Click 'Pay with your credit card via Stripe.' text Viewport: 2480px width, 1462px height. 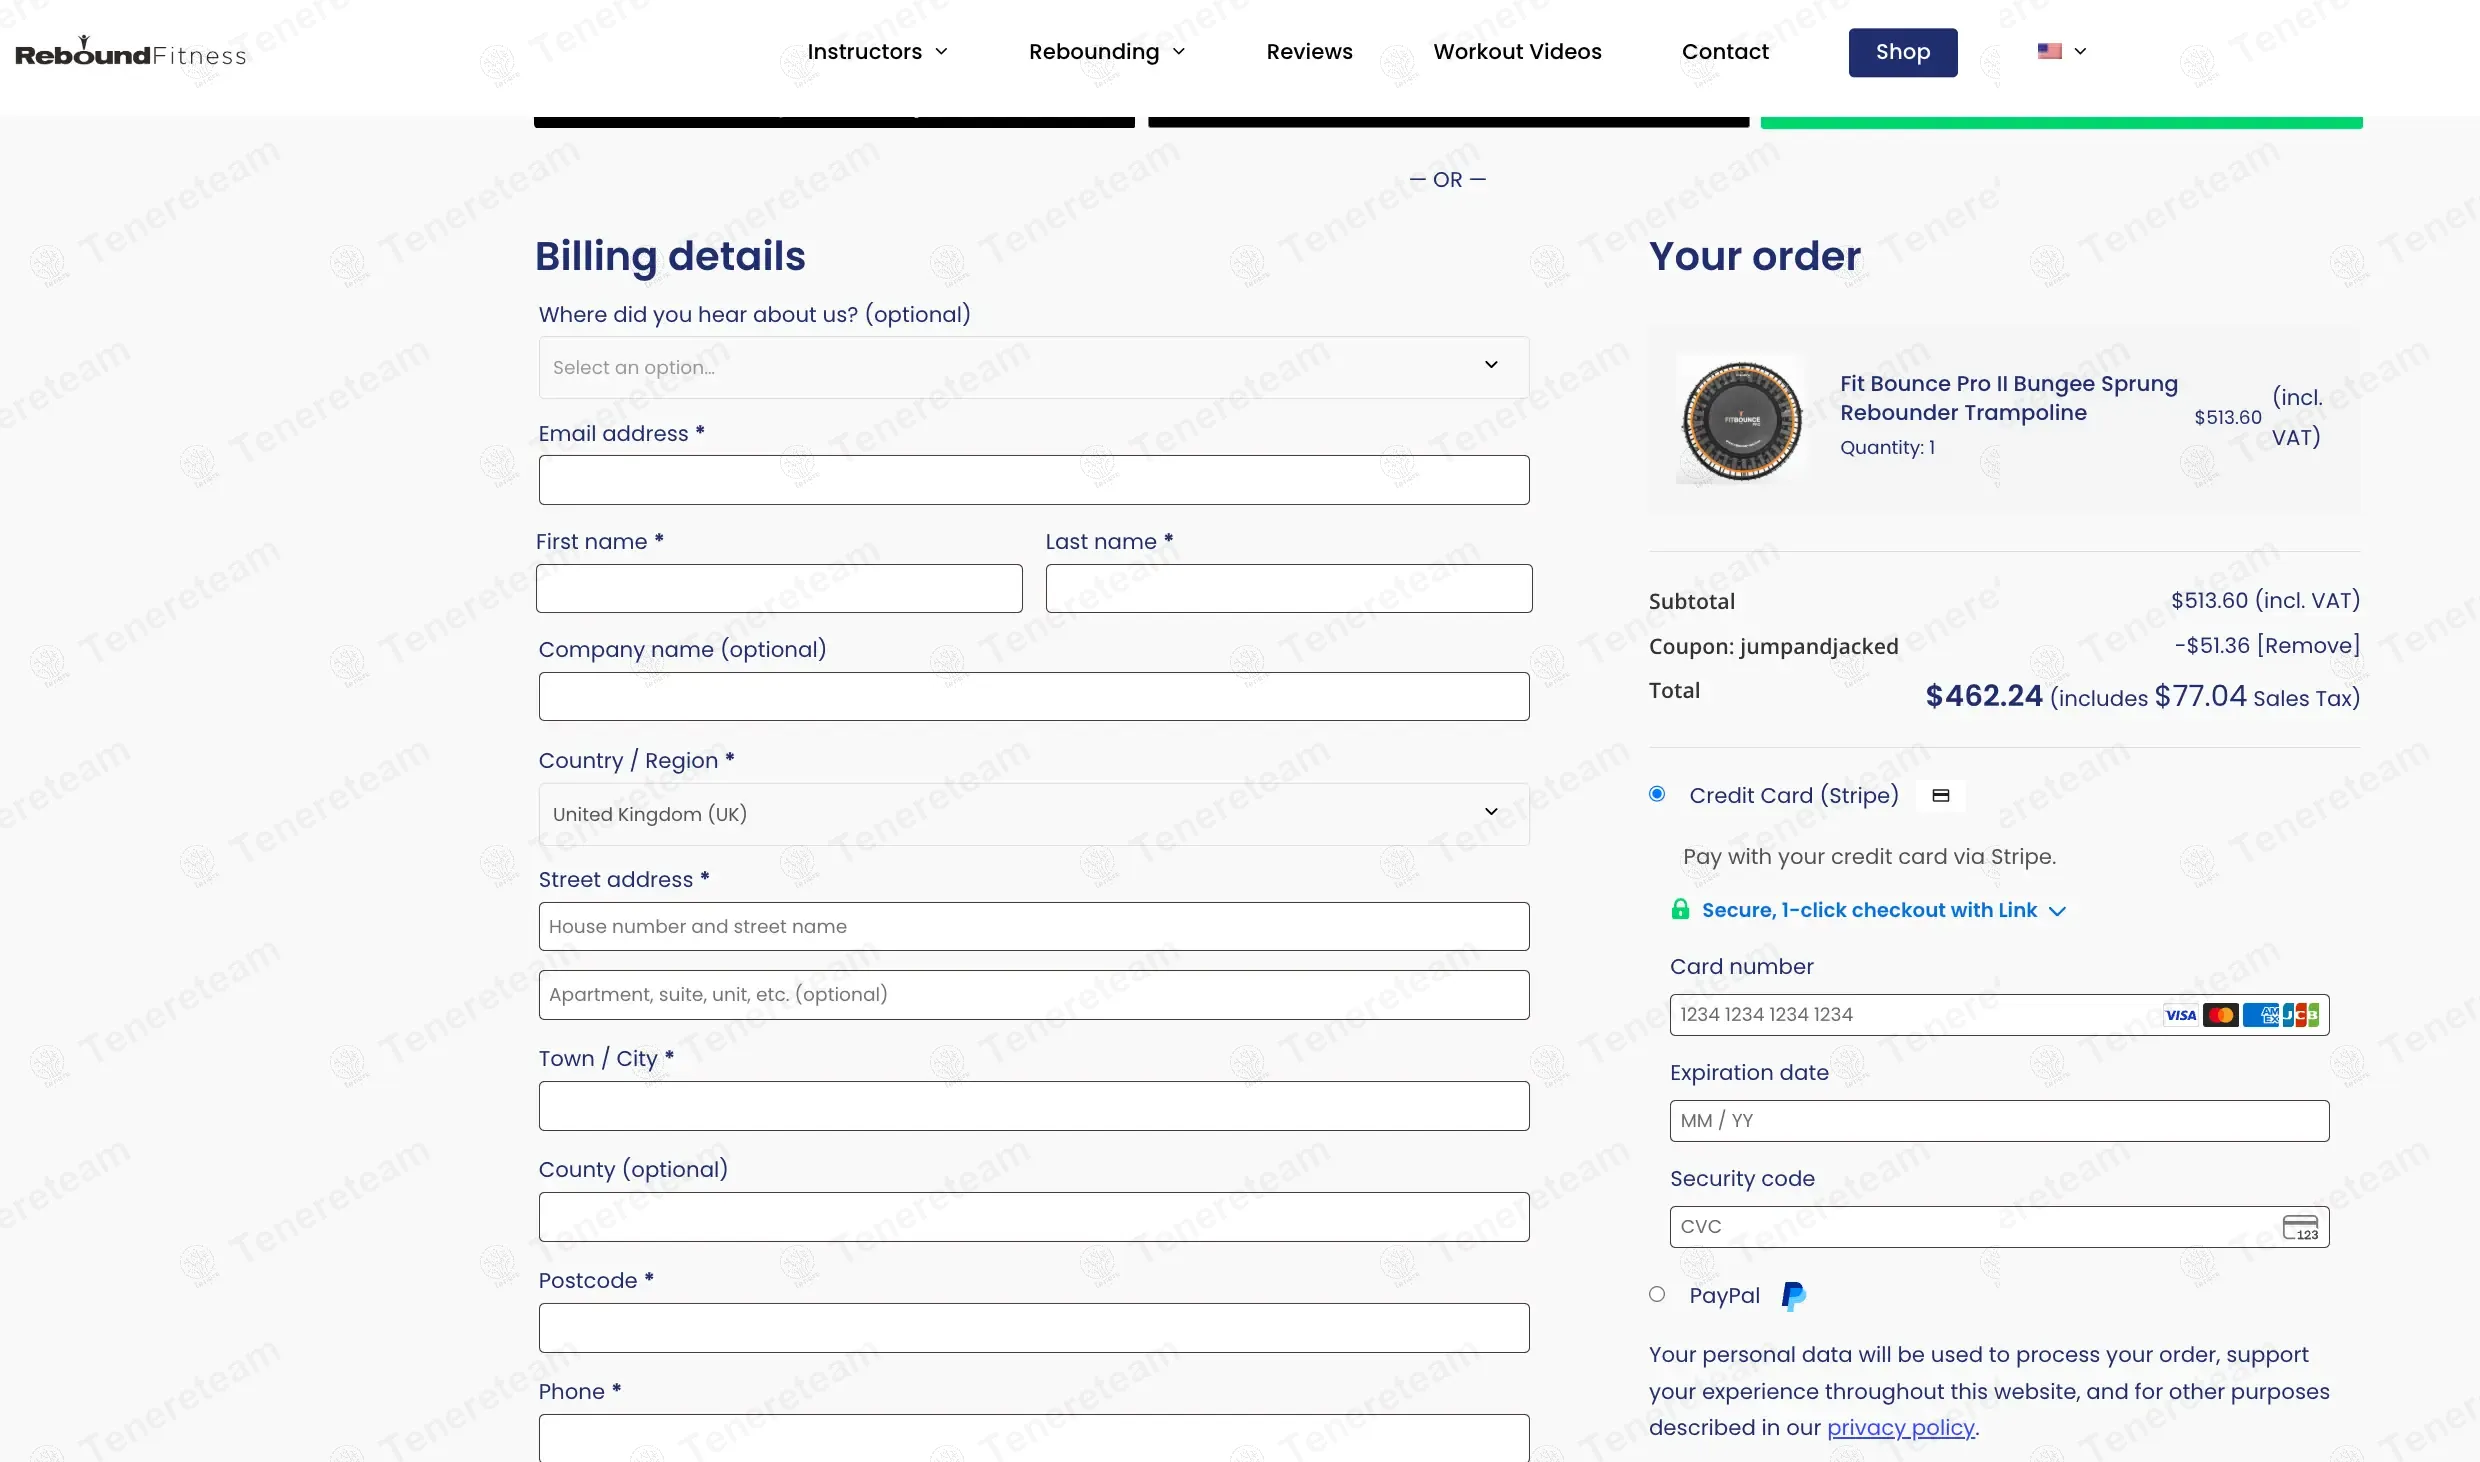click(1869, 857)
